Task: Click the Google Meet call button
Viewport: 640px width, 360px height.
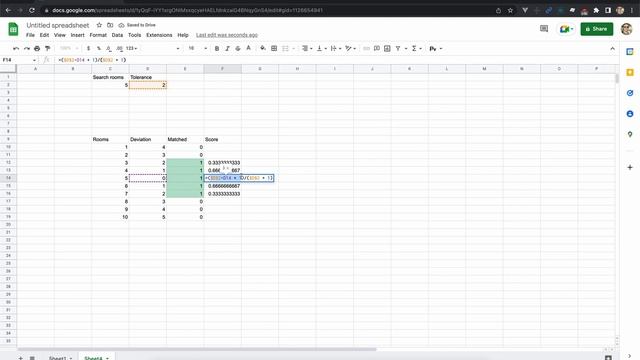Action: [566, 29]
